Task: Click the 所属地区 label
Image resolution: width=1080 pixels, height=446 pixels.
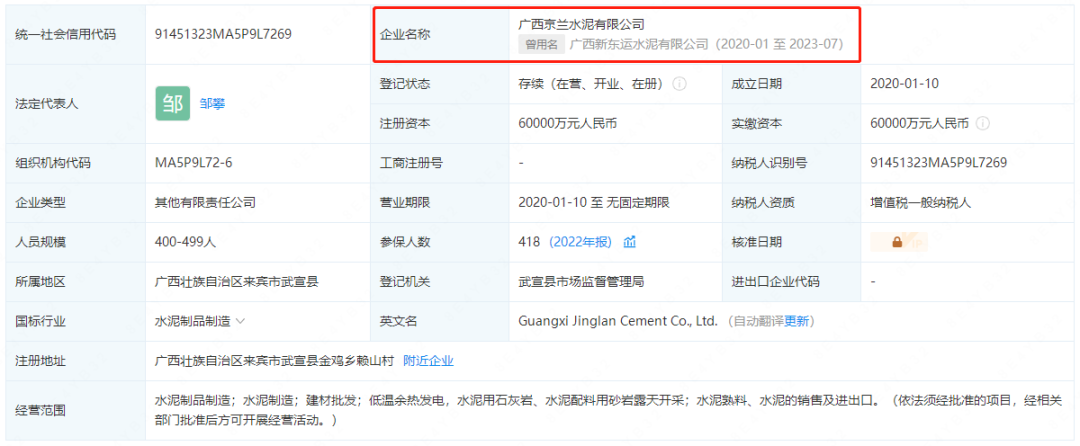Action: [x=41, y=282]
